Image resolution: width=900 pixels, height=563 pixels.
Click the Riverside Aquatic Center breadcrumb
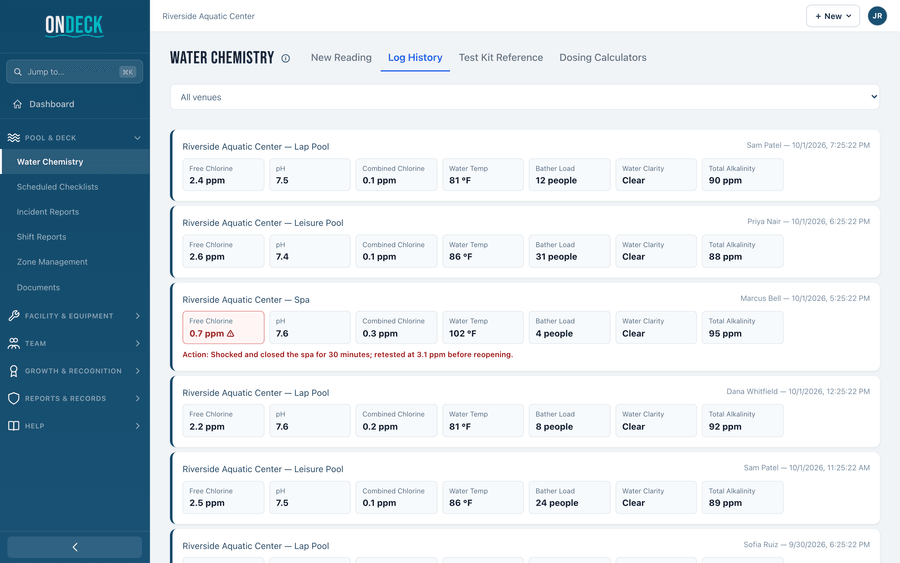coord(208,16)
